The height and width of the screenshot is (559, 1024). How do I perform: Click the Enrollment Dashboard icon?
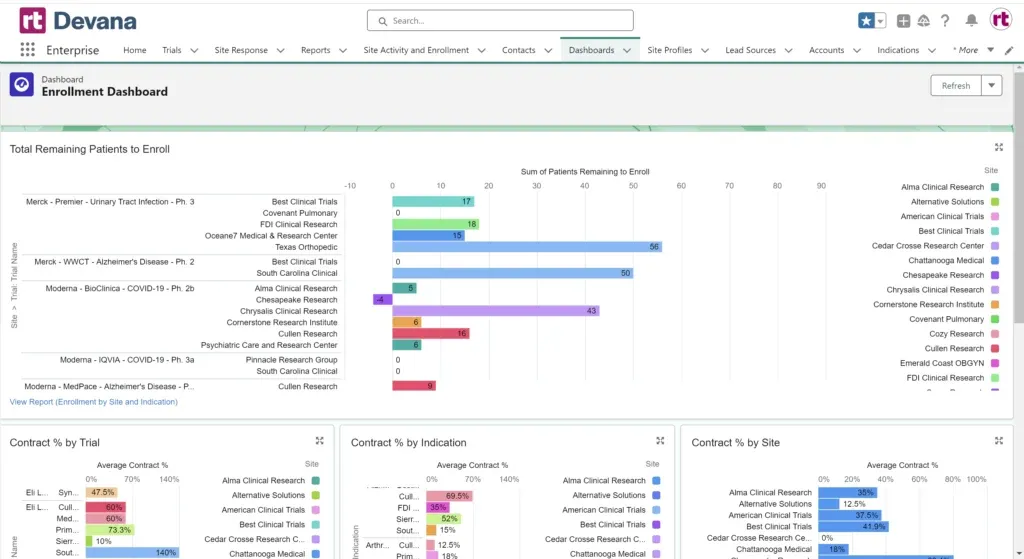[22, 85]
